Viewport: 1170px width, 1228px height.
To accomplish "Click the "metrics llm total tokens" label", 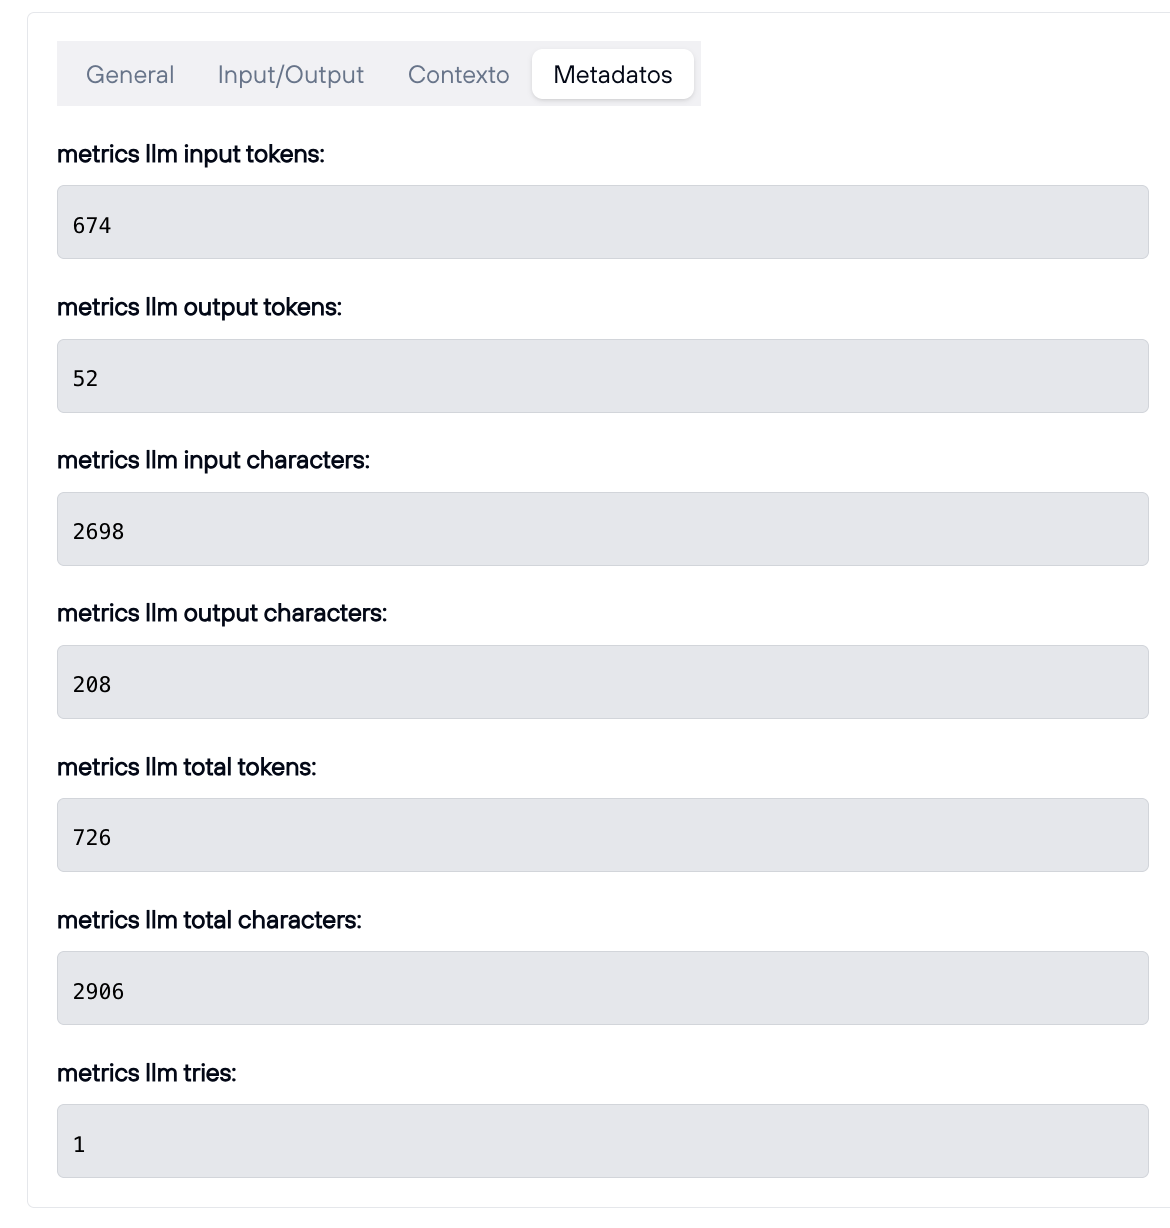I will [187, 767].
